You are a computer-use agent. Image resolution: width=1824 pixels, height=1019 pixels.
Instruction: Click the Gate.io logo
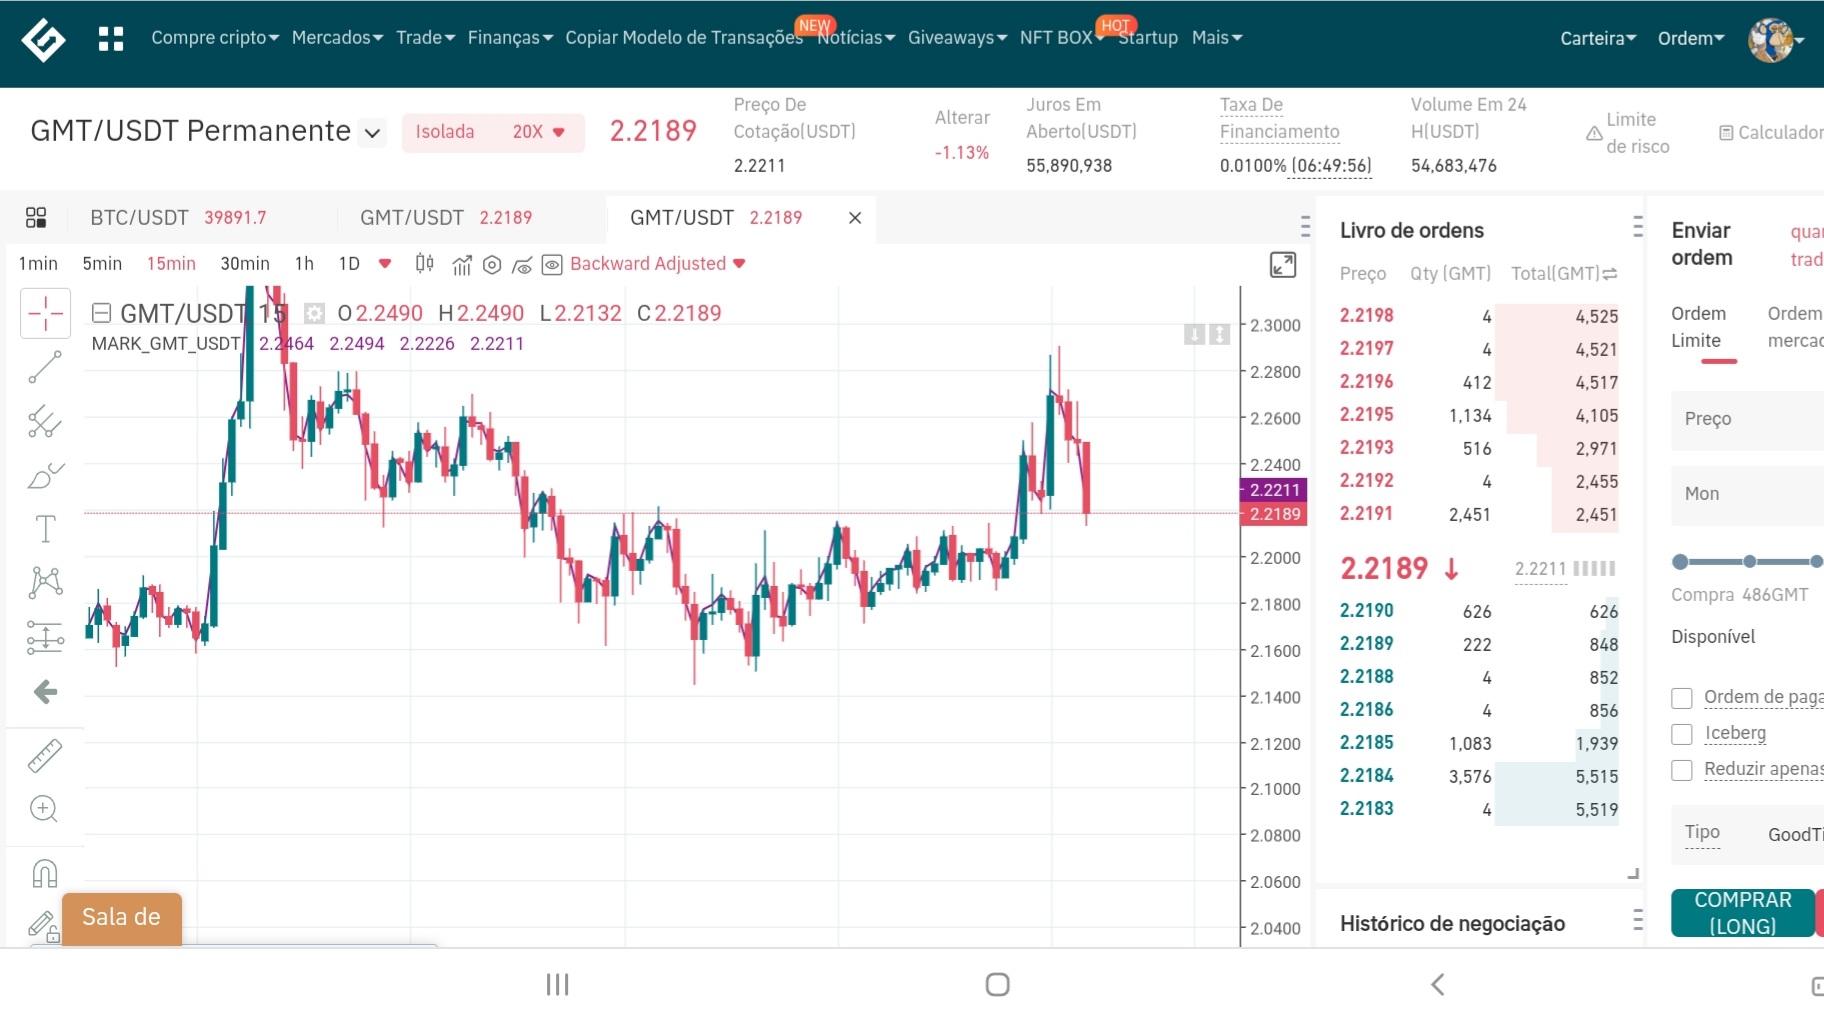tap(43, 40)
